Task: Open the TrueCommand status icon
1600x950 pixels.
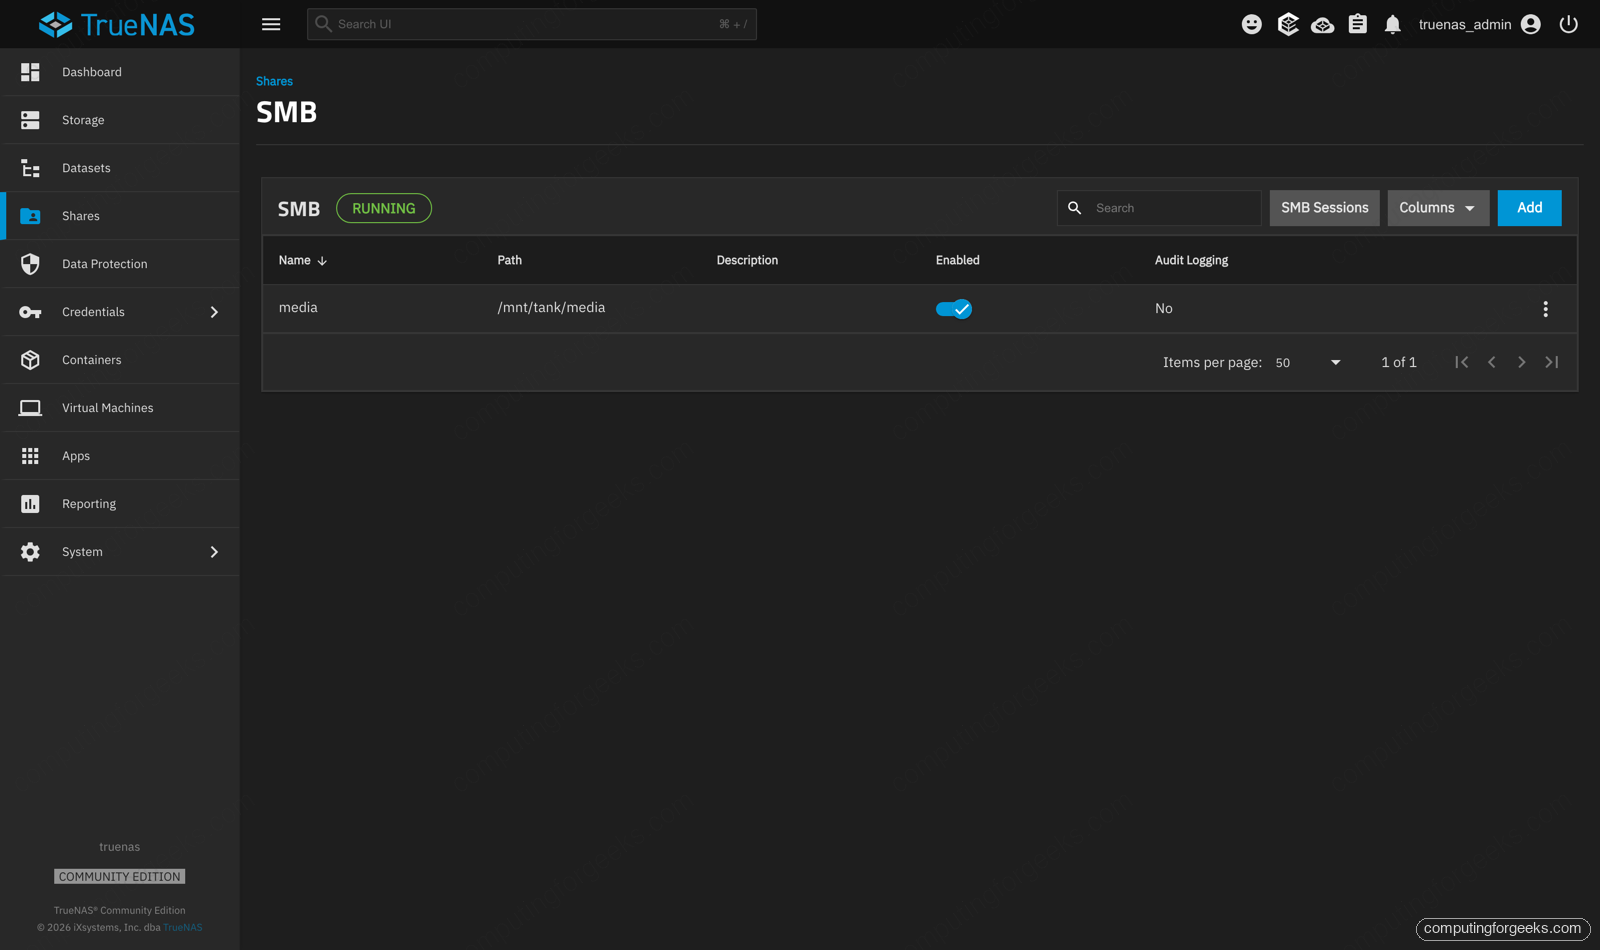Action: pos(1288,24)
